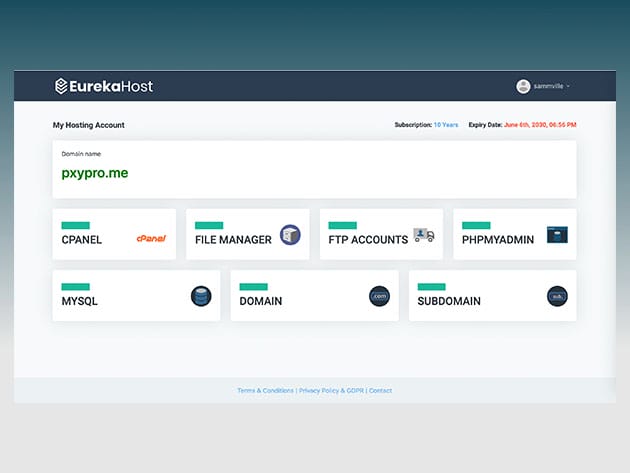Visit the Privacy Policy & GDPR link

tap(331, 390)
